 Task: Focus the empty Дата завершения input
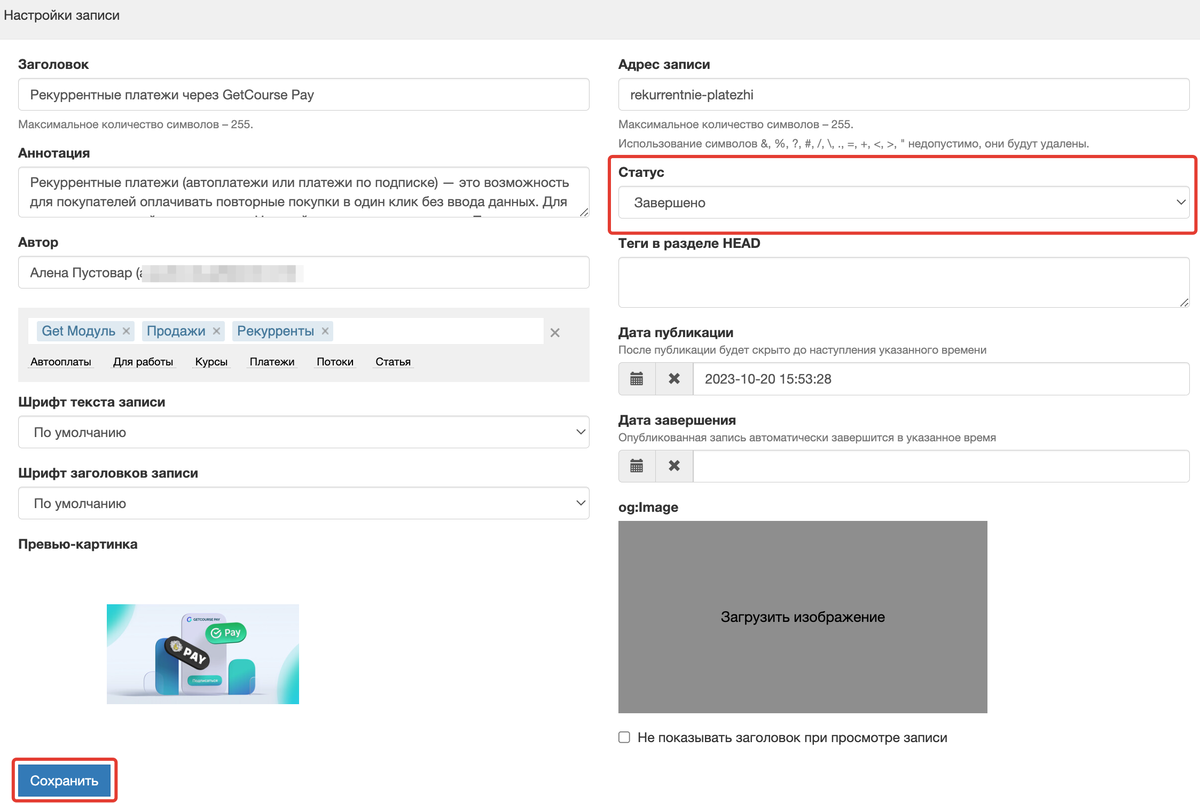[941, 466]
